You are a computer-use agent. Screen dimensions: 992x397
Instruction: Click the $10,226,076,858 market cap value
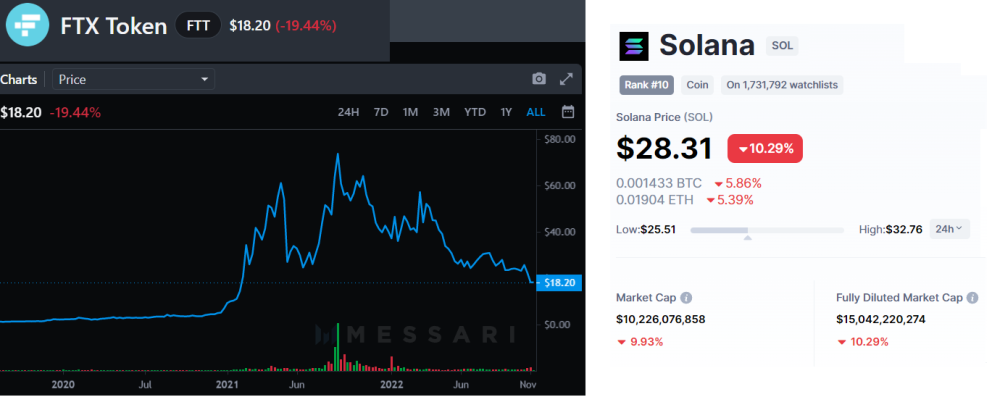click(x=660, y=319)
